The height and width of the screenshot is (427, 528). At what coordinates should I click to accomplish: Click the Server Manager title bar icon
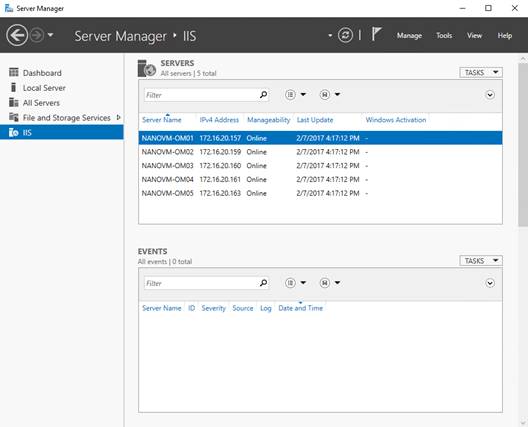click(9, 8)
